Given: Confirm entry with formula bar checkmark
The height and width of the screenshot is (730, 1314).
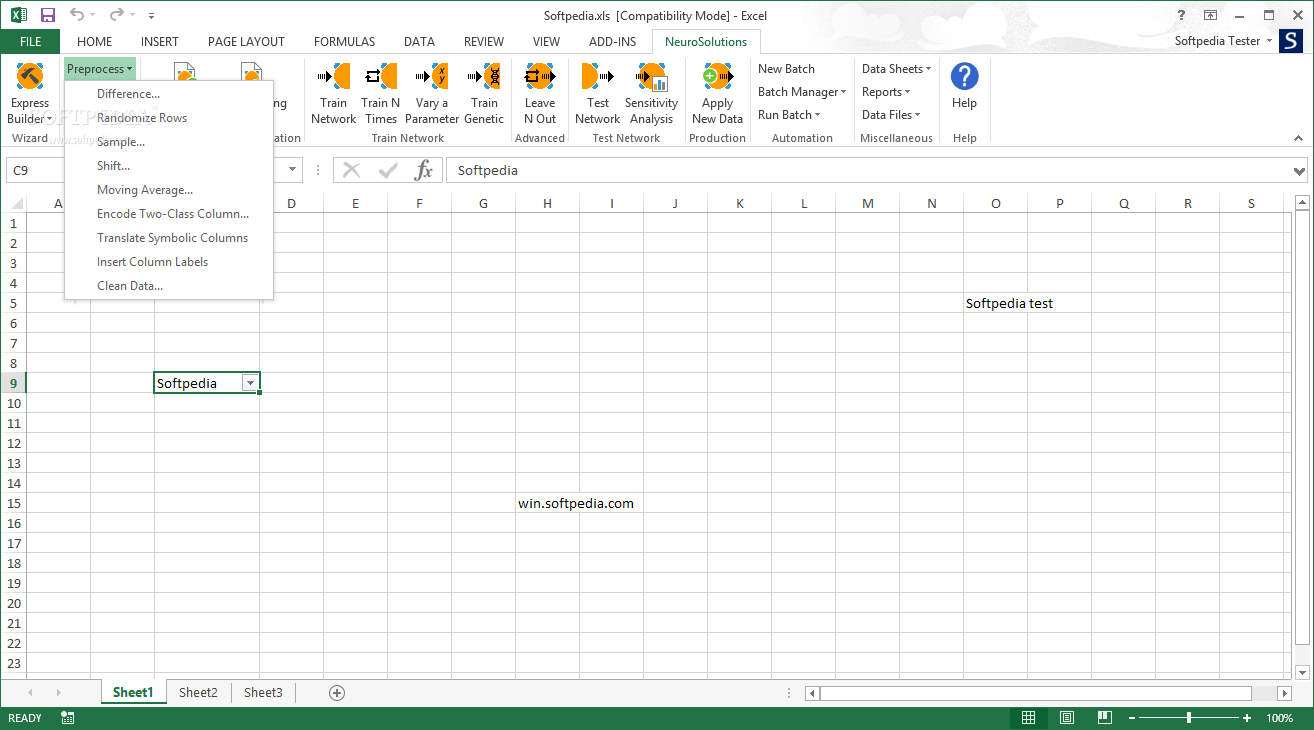Looking at the screenshot, I should [x=388, y=170].
